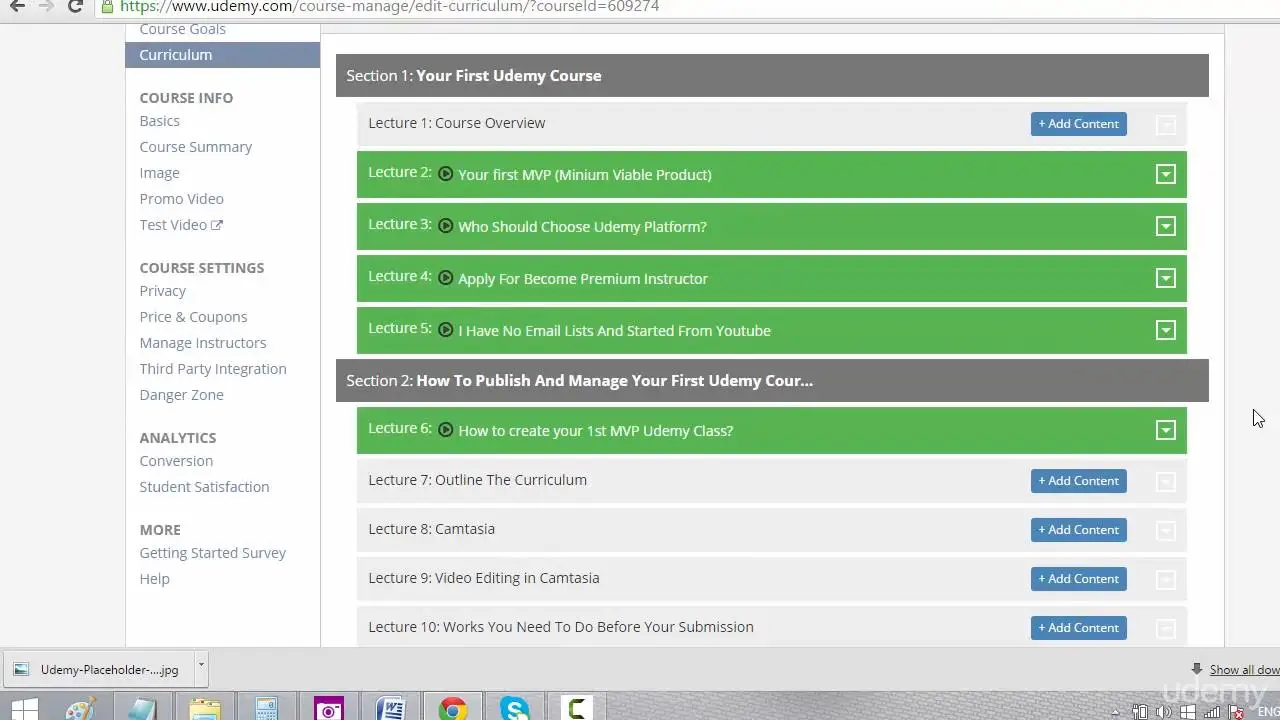
Task: Expand Lecture 8 Camtasia dropdown arrow
Action: click(1165, 531)
